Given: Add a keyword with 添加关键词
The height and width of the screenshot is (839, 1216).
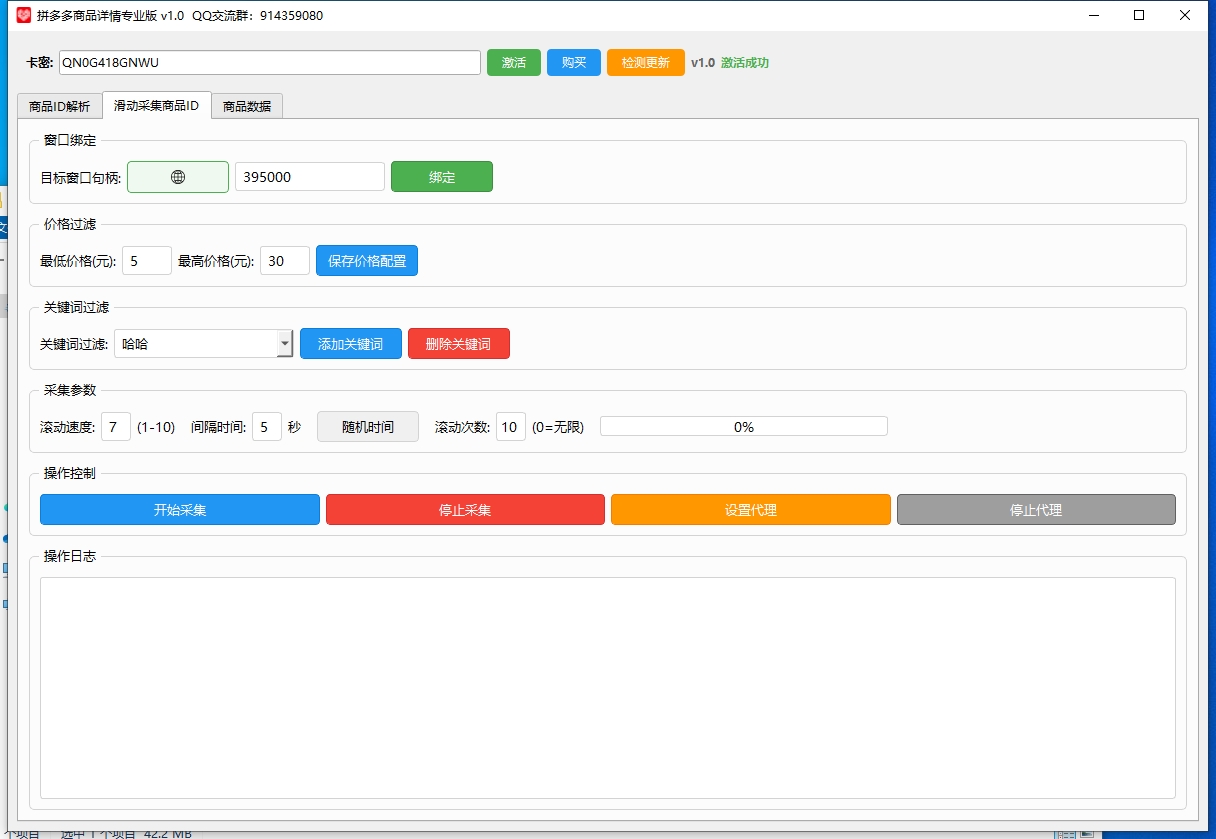Looking at the screenshot, I should pos(351,344).
